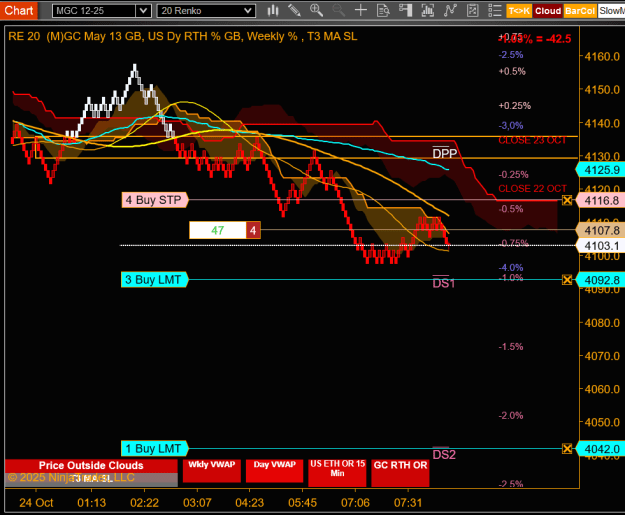625x515 pixels.
Task: Cancel the 3 Buy LMT order X marker
Action: [567, 280]
